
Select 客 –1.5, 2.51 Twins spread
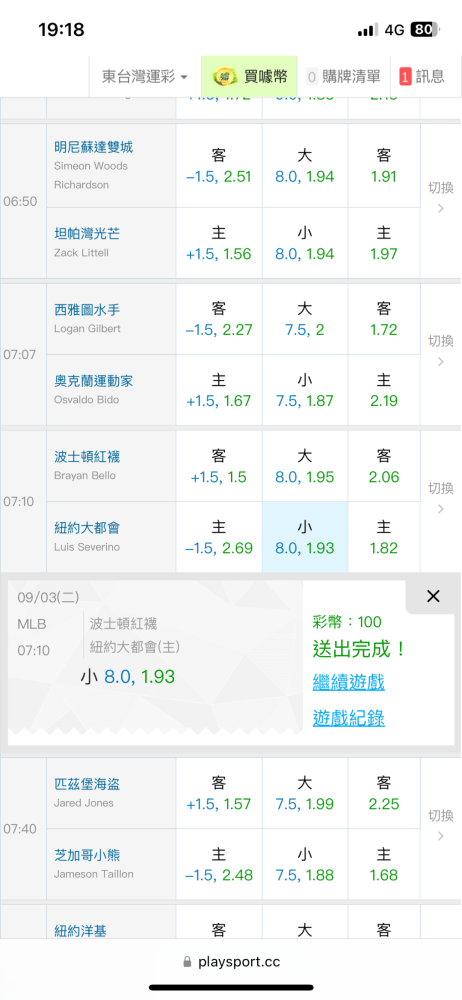(x=219, y=166)
